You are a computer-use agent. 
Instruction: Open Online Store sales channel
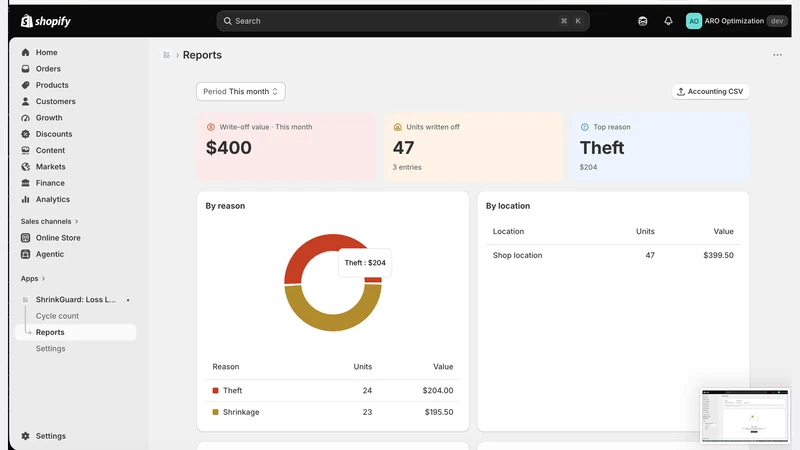pos(58,238)
